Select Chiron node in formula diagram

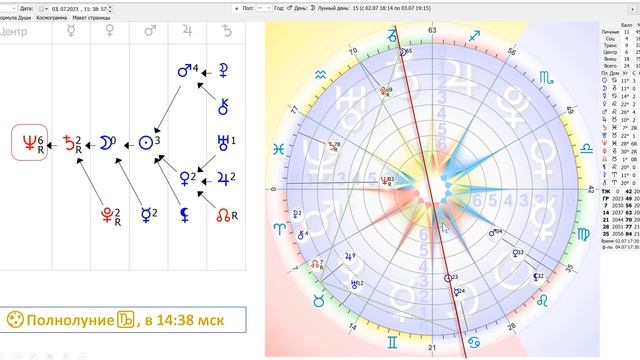(223, 106)
